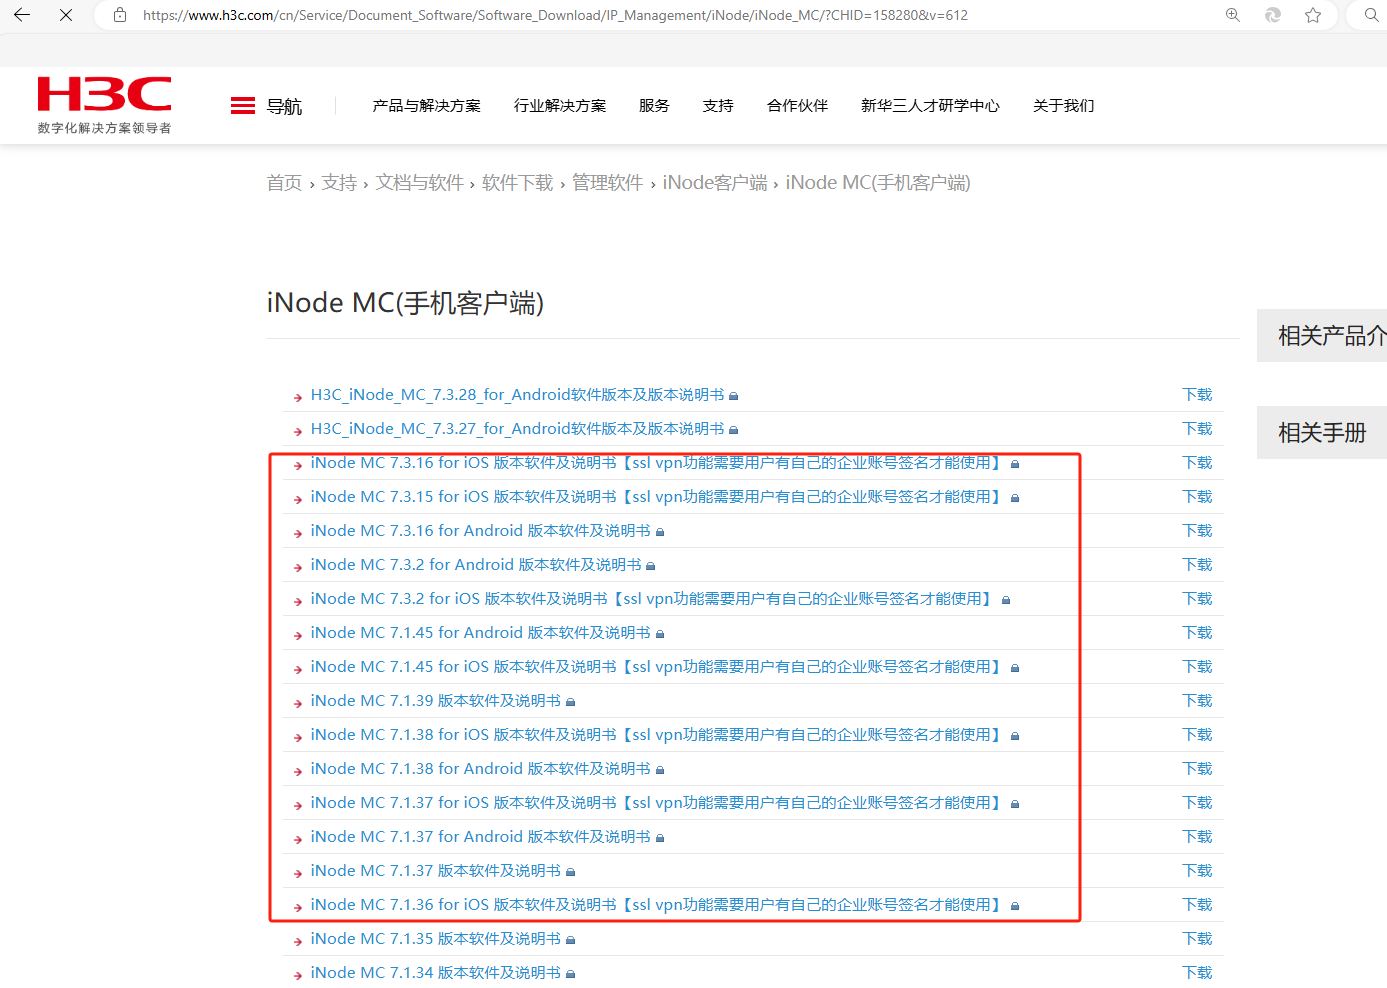Go to 文档与软件 in breadcrumb
The width and height of the screenshot is (1387, 988).
(419, 183)
